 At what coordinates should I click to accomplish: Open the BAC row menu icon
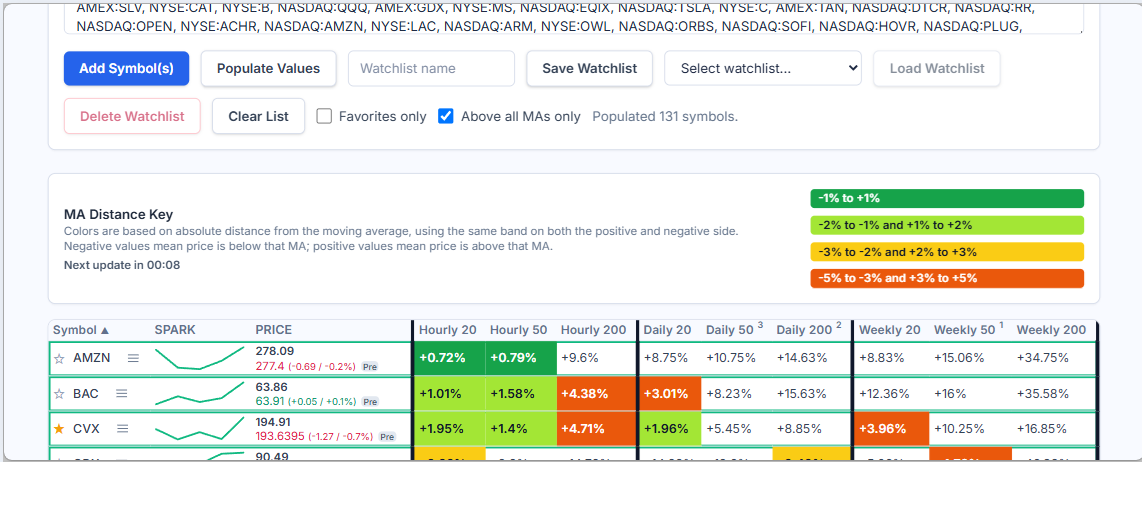tap(122, 393)
